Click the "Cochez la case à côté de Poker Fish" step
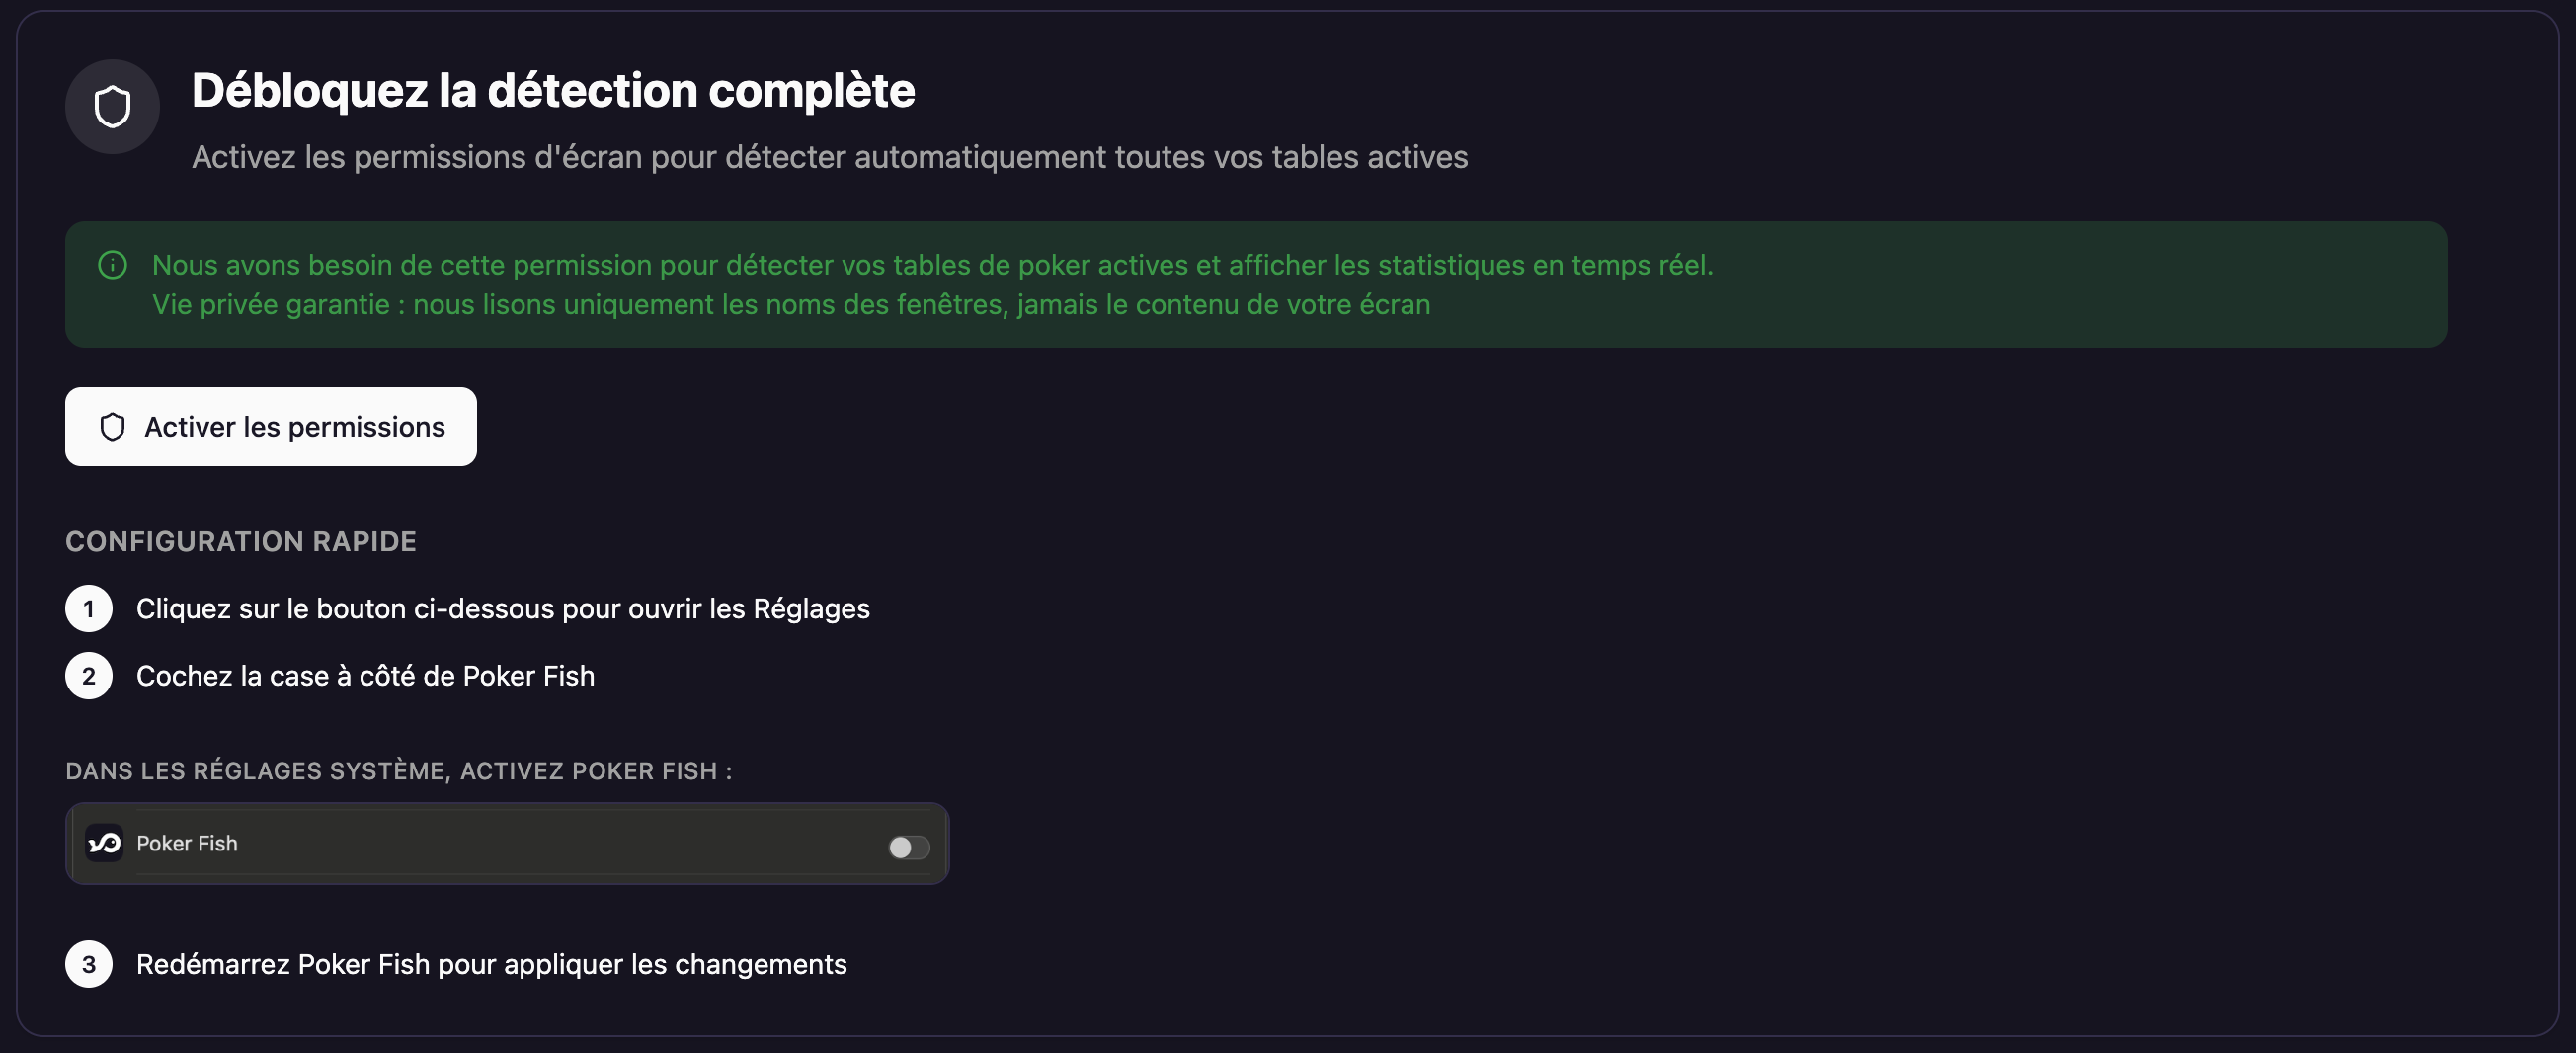Viewport: 2576px width, 1053px height. coord(365,676)
